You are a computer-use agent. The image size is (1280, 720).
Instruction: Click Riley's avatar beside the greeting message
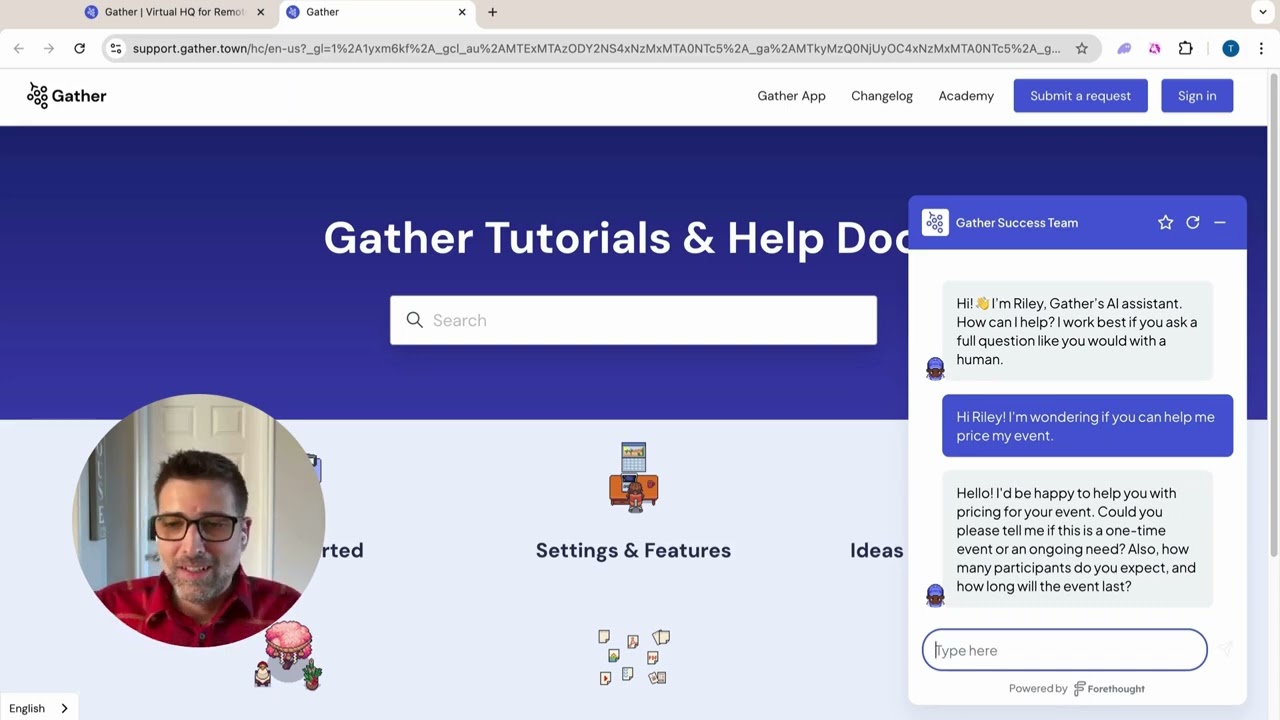(x=935, y=369)
